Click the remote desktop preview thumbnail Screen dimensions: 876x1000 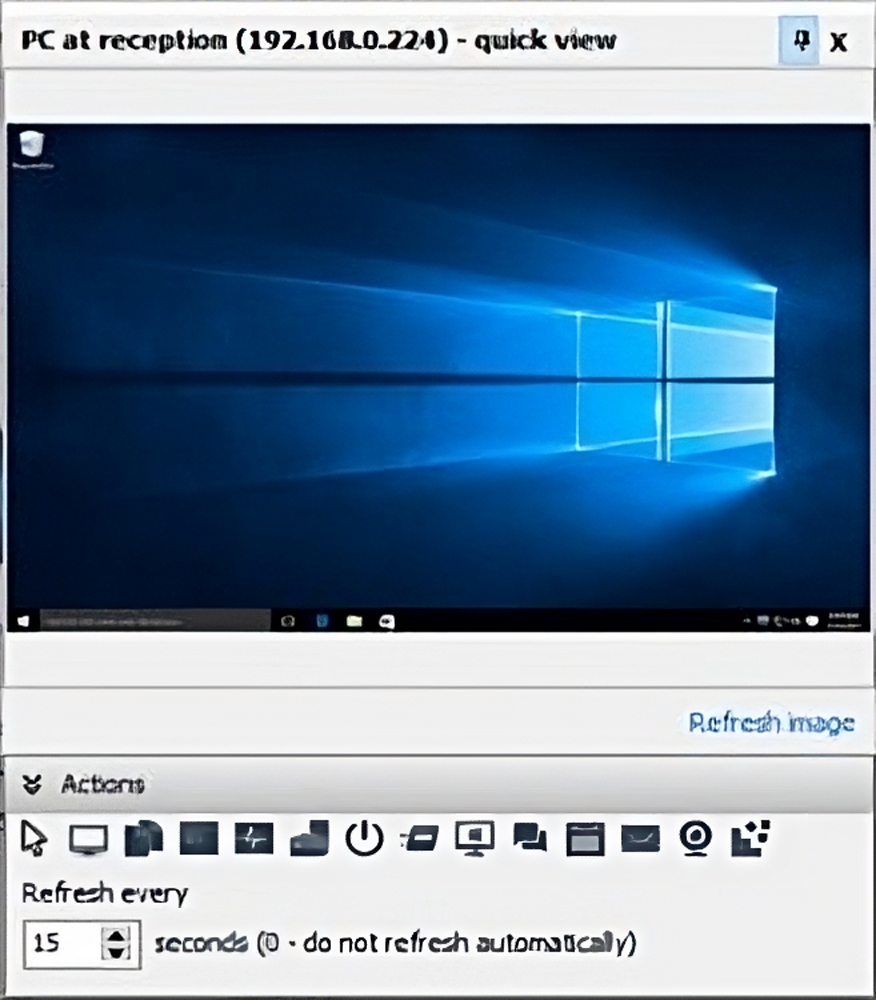click(438, 378)
